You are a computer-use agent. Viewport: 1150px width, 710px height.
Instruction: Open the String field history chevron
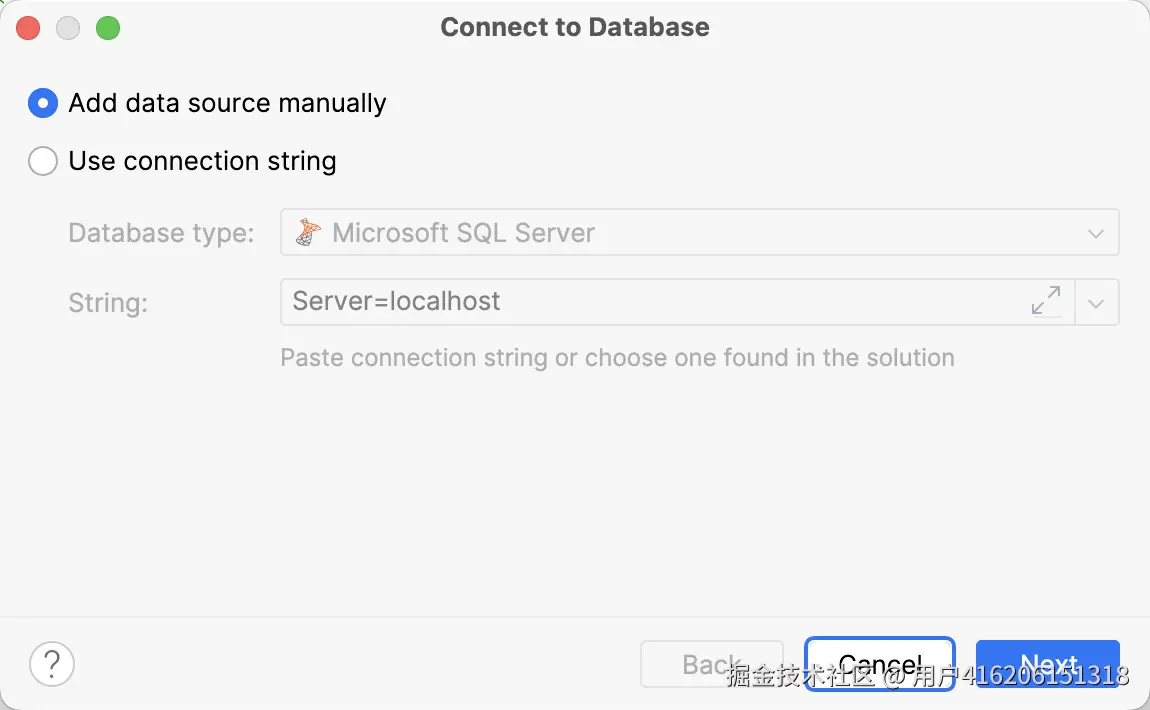[1096, 303]
